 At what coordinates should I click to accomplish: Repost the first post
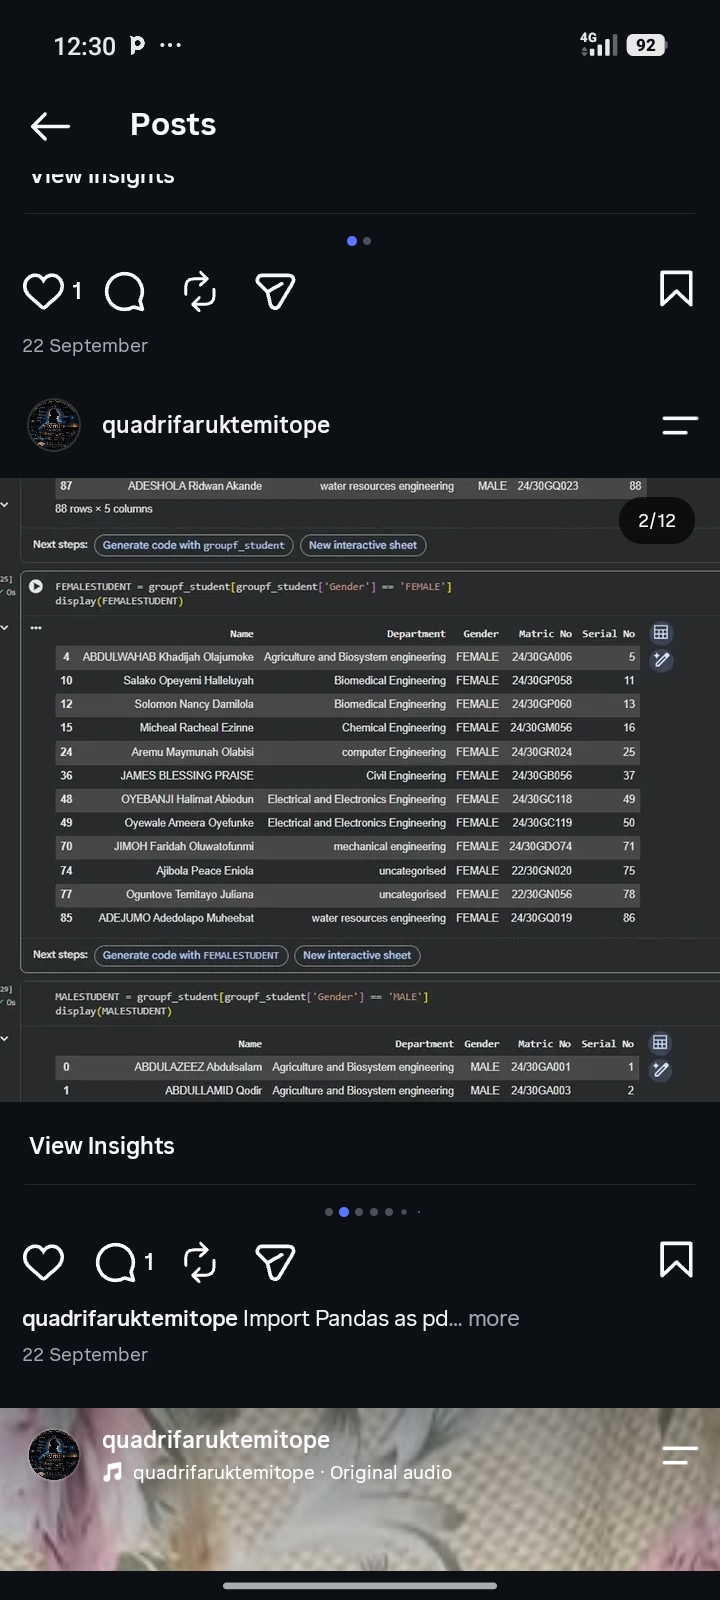(200, 291)
